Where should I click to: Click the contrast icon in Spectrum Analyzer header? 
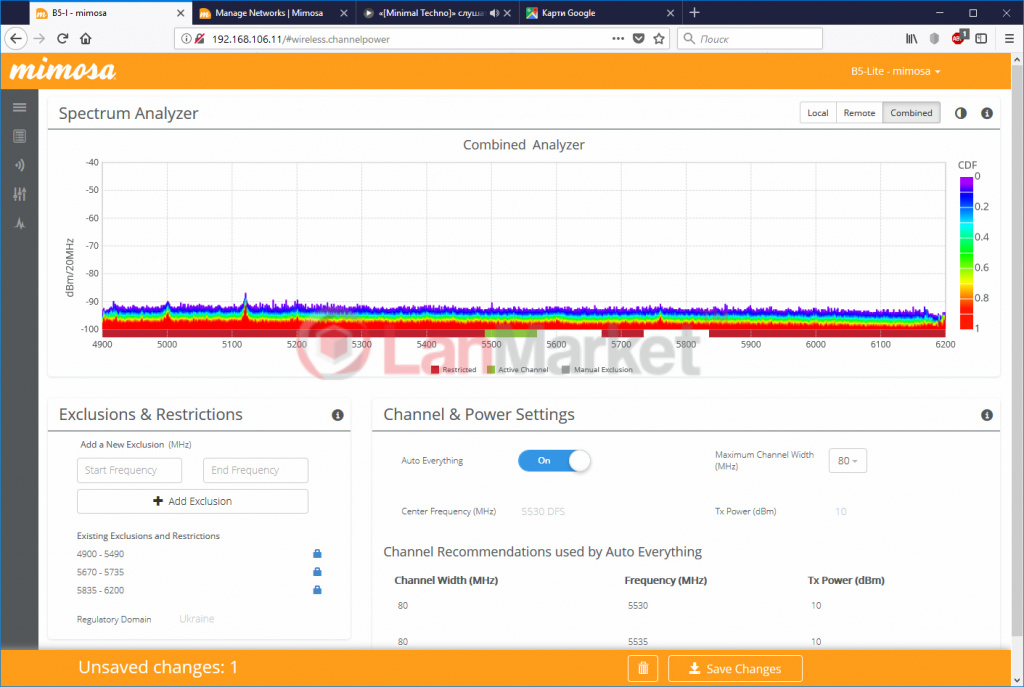[961, 113]
